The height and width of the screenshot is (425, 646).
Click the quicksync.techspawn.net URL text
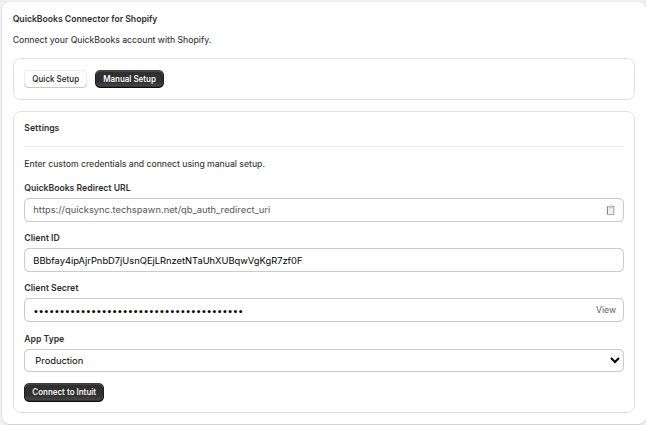[151, 210]
